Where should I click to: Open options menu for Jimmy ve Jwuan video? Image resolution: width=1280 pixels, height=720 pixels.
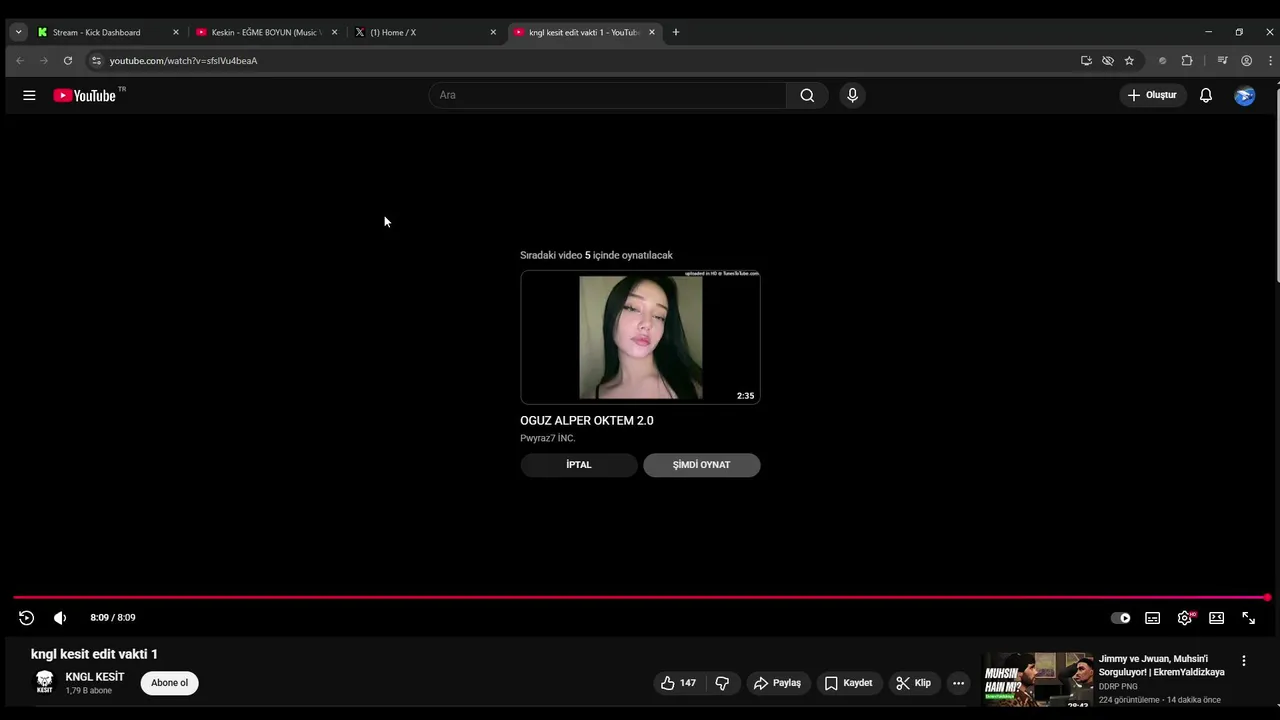point(1244,661)
